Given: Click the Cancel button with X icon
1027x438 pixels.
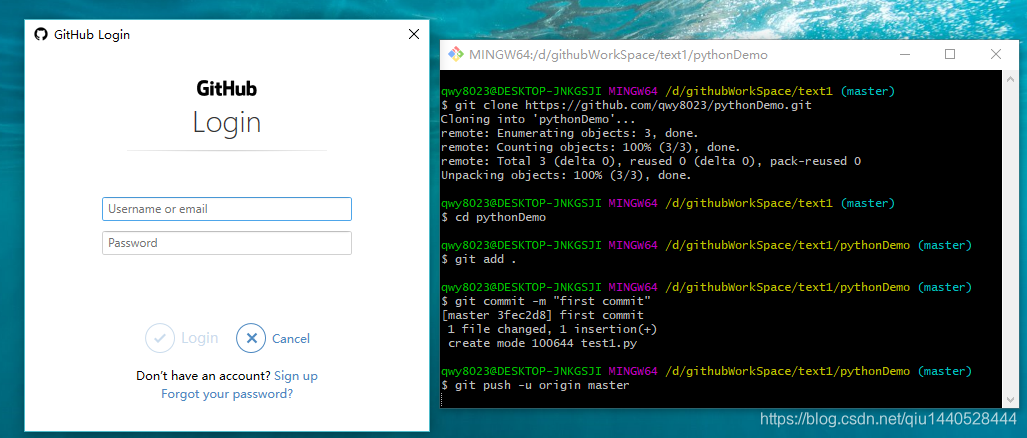Looking at the screenshot, I should (x=274, y=338).
